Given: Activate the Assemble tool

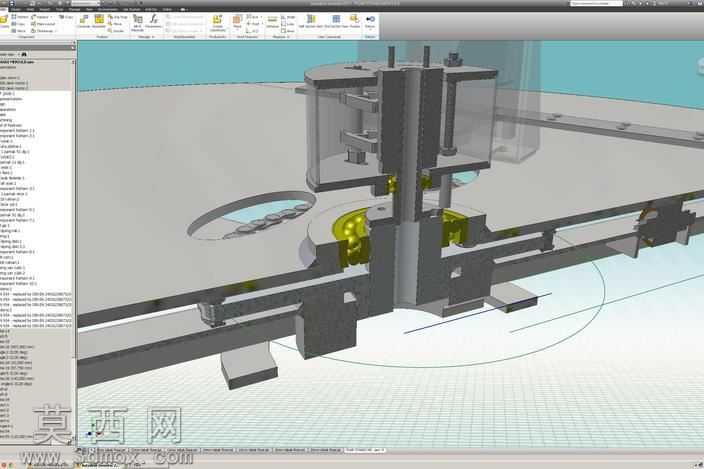Looking at the screenshot, I should 99,21.
